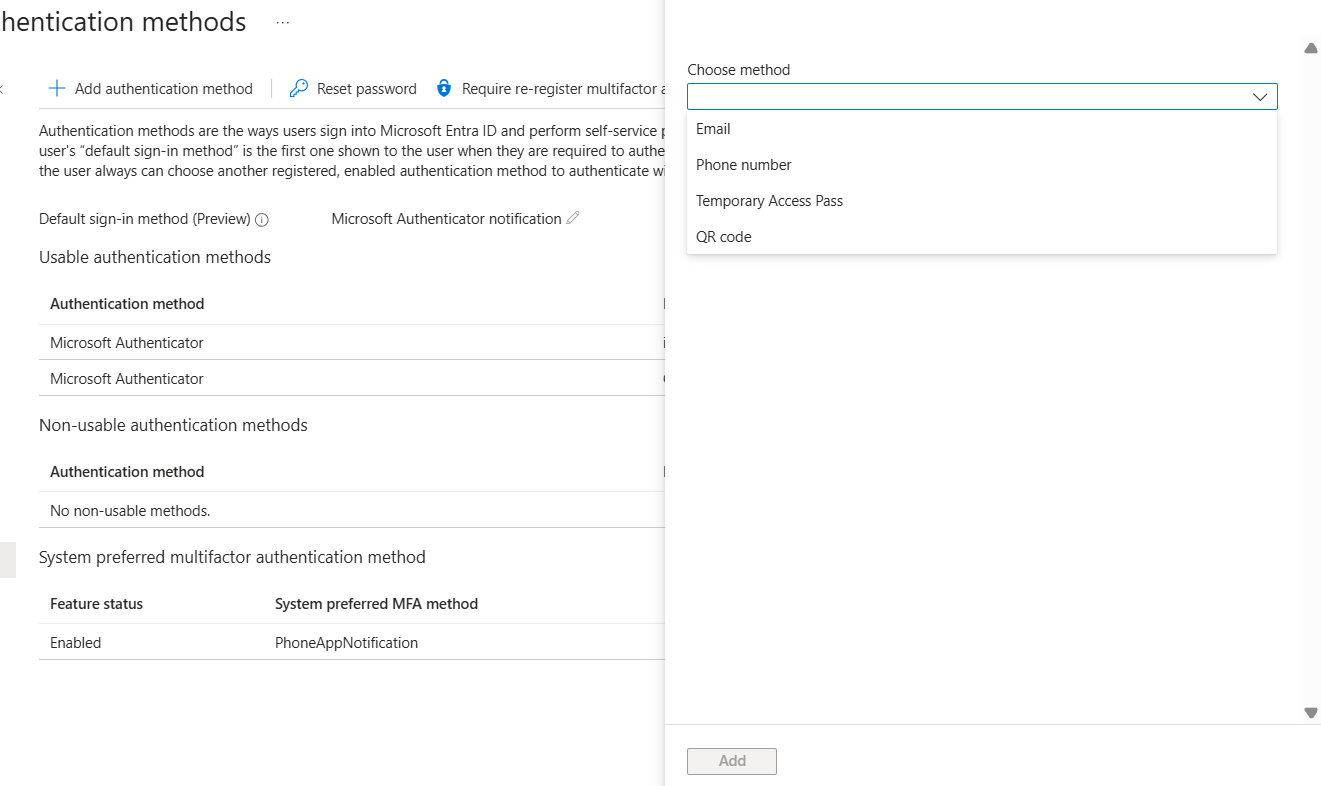The image size is (1321, 786).
Task: Select Email from the method list
Action: 713,129
